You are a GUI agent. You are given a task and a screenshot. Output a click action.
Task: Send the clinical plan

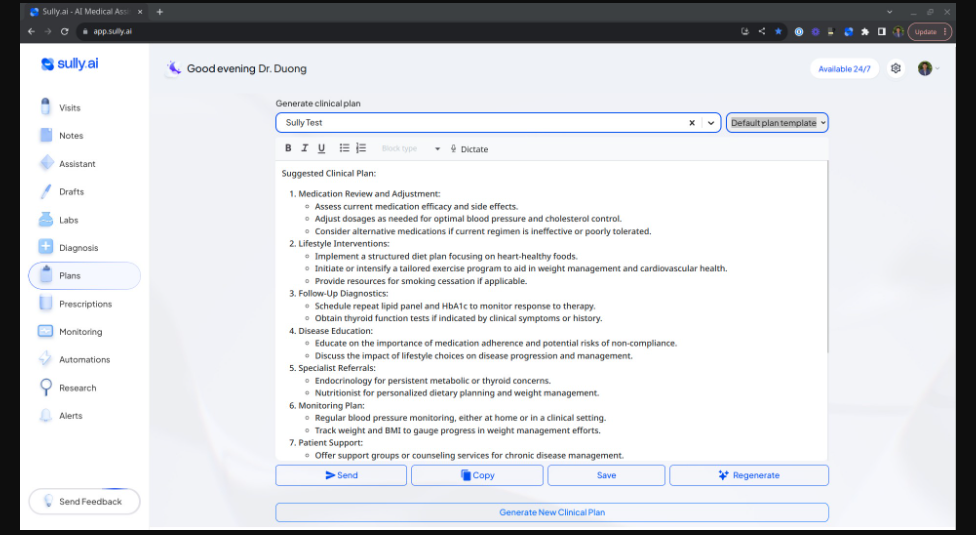tap(341, 475)
